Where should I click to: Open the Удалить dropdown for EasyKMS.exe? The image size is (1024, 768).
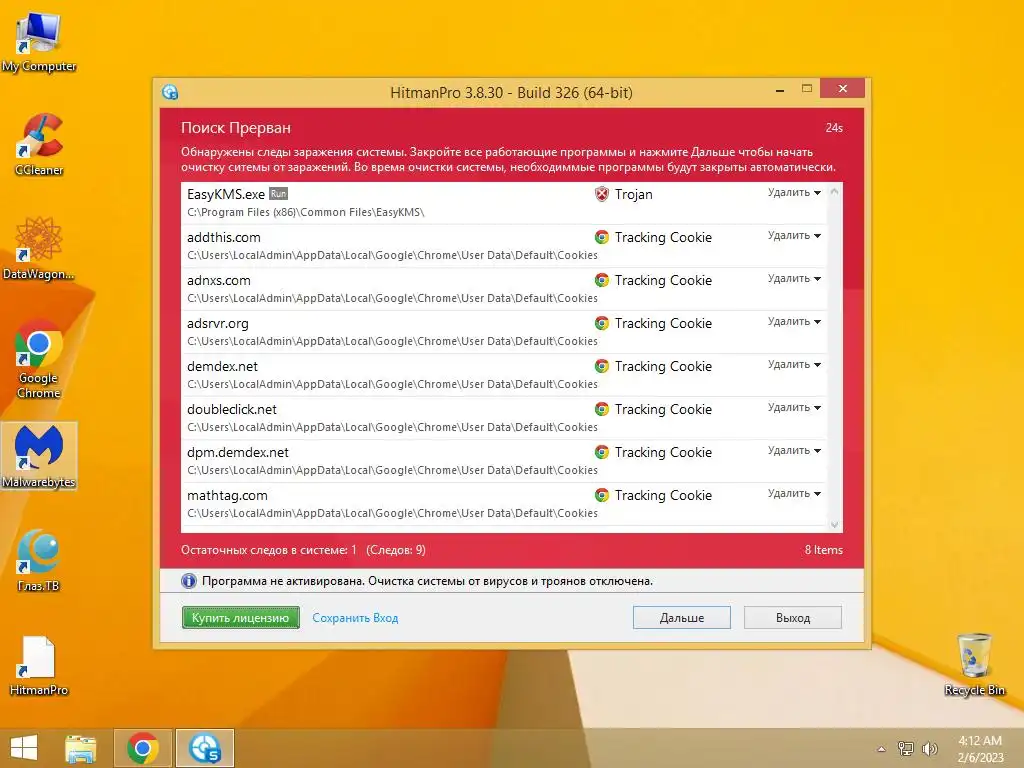click(x=794, y=193)
